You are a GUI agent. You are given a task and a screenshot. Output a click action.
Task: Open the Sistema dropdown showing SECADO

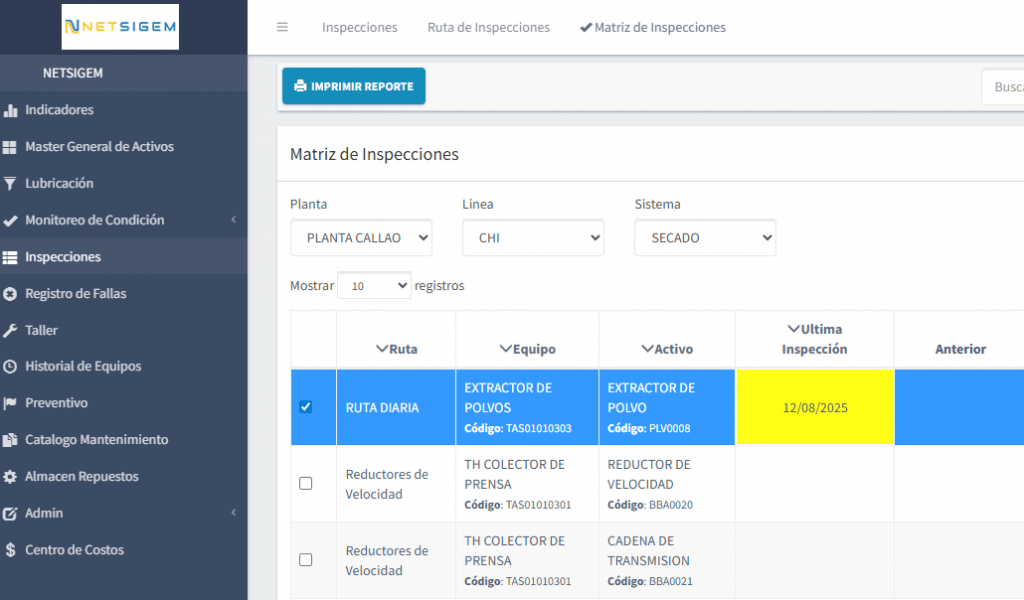(704, 238)
